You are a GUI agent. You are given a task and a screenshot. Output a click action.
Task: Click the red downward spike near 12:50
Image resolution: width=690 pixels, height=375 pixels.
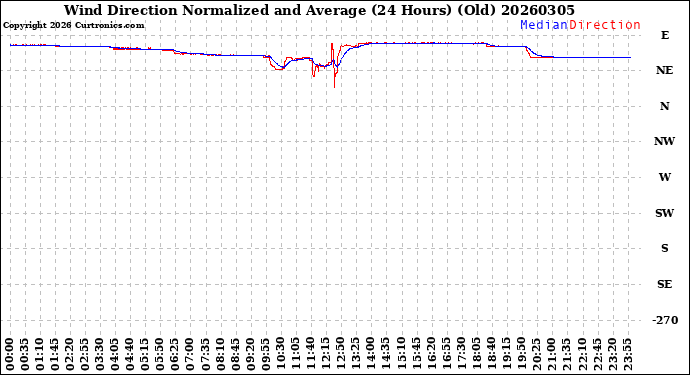coord(334,77)
